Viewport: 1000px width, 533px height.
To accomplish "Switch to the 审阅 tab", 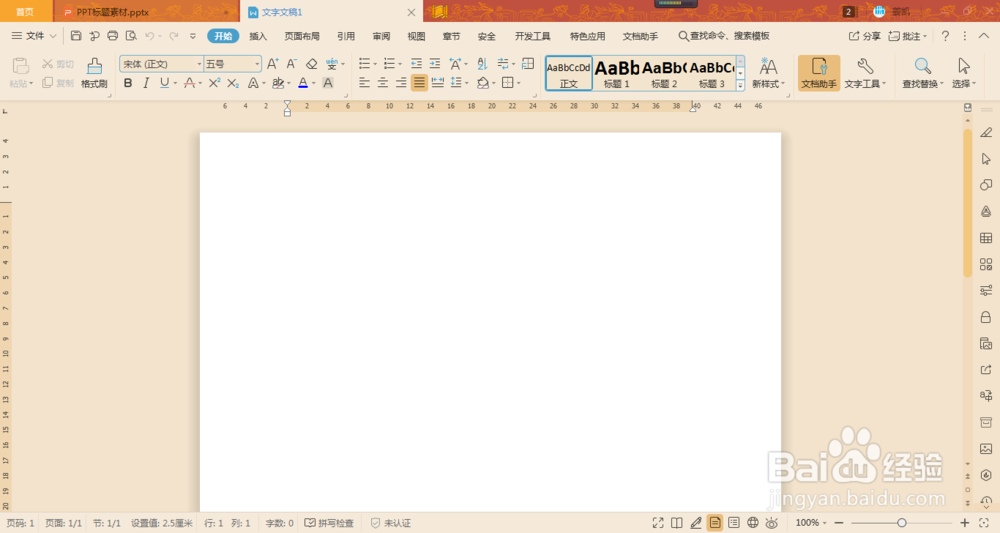I will click(381, 36).
